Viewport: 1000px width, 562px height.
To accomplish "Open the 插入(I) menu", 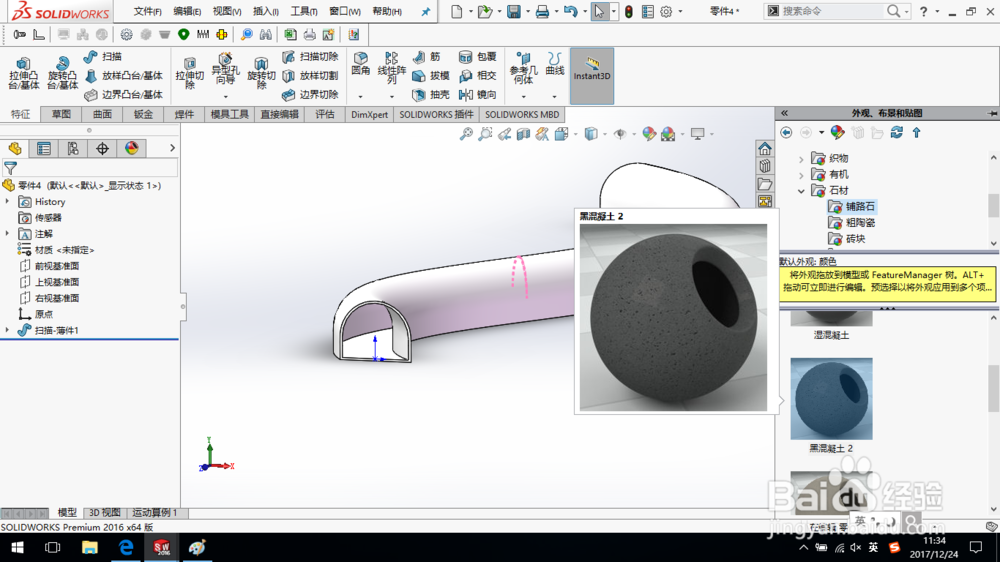I will coord(265,11).
